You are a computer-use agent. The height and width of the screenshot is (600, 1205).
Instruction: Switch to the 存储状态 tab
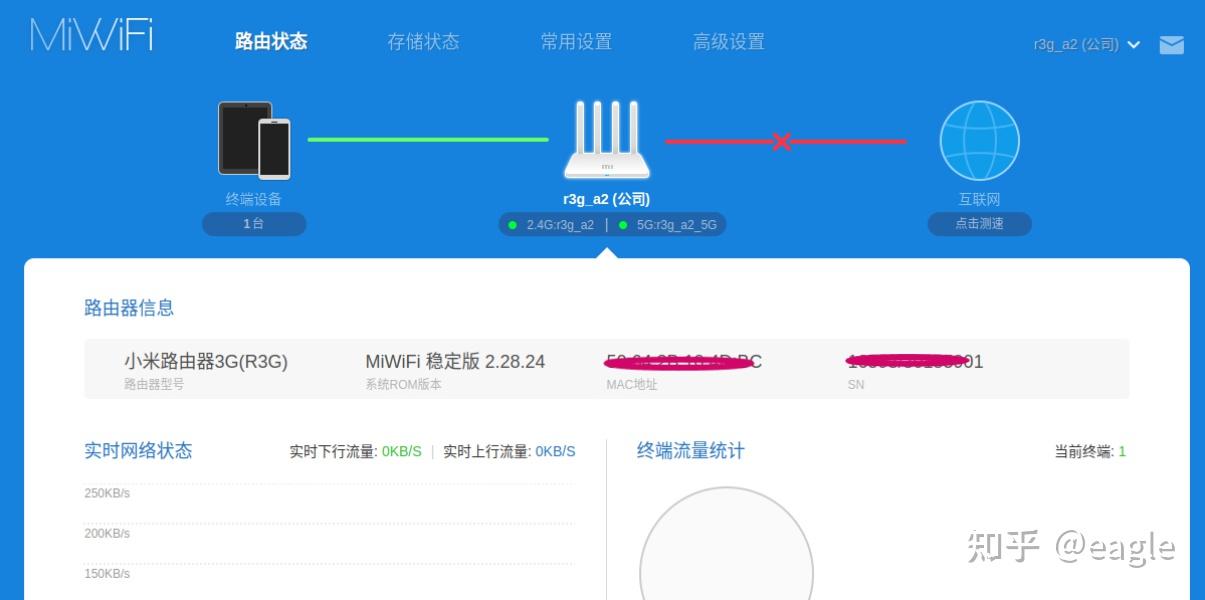click(423, 42)
